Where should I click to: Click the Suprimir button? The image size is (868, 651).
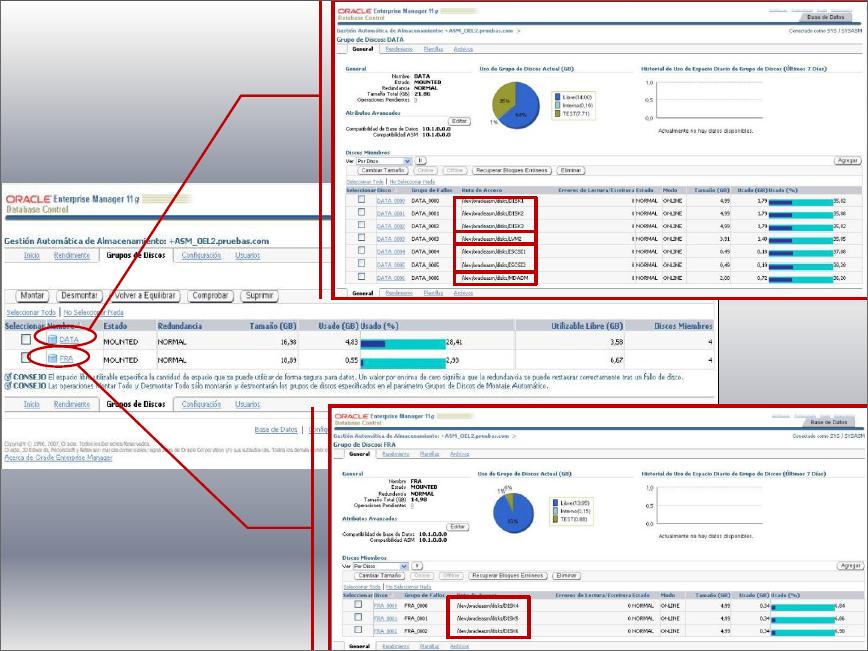click(259, 296)
